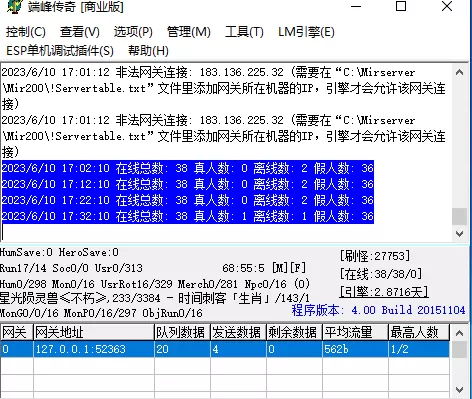Open the LM引擎(E) menu
Image resolution: width=472 pixels, height=399 pixels.
click(x=306, y=32)
